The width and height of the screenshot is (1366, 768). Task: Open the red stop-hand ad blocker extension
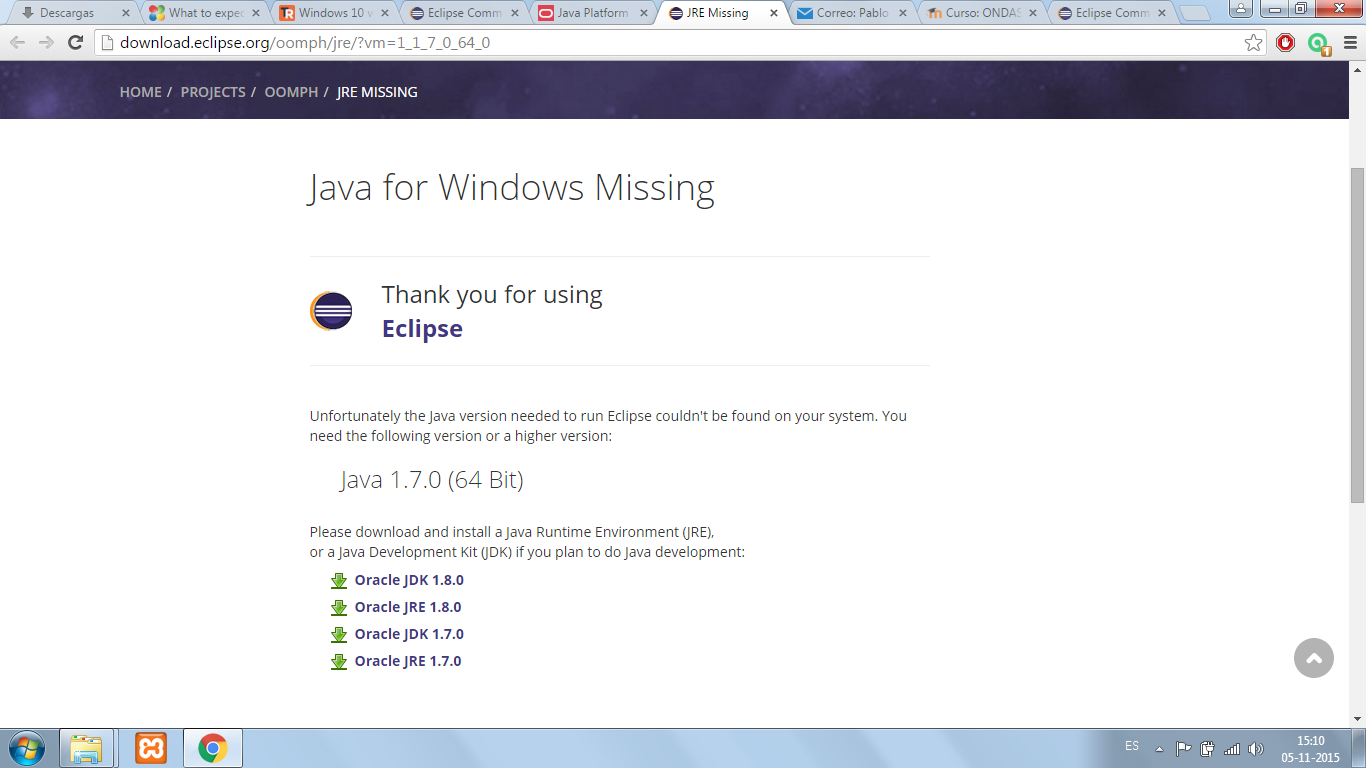[x=1286, y=43]
